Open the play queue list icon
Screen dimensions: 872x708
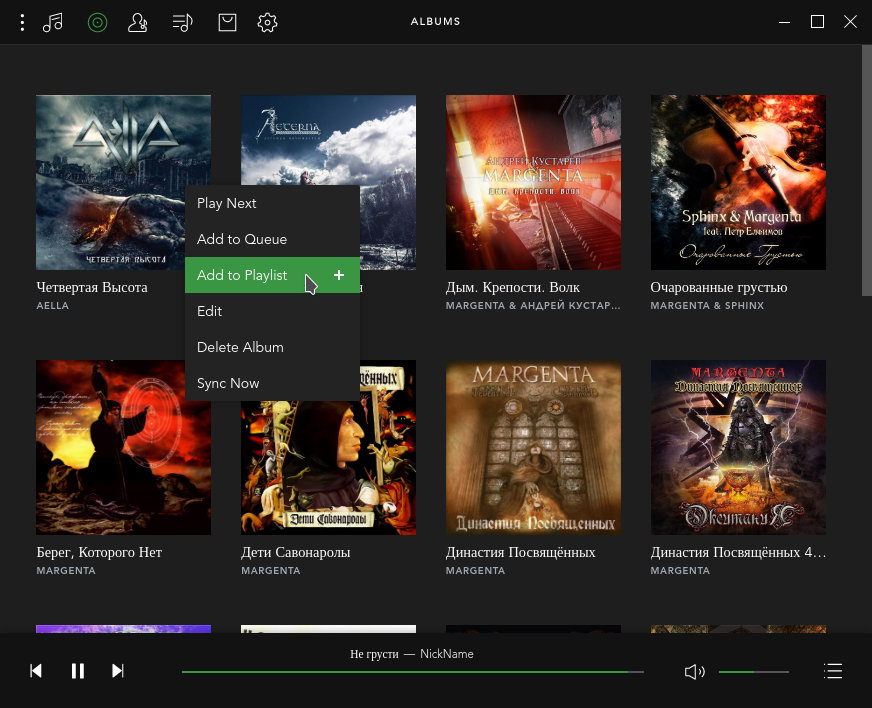pyautogui.click(x=833, y=671)
